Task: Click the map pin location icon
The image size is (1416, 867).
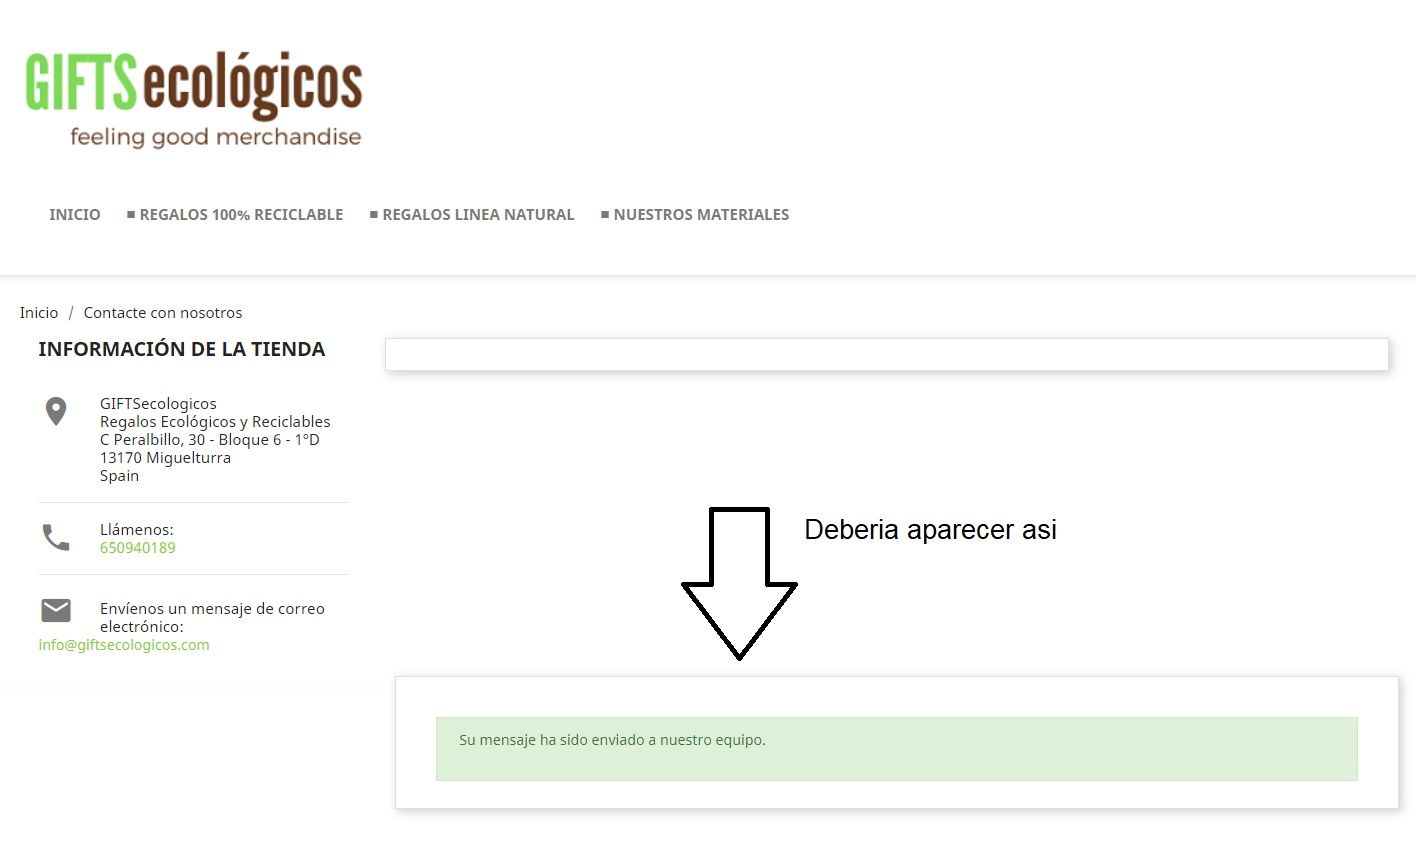Action: [56, 411]
